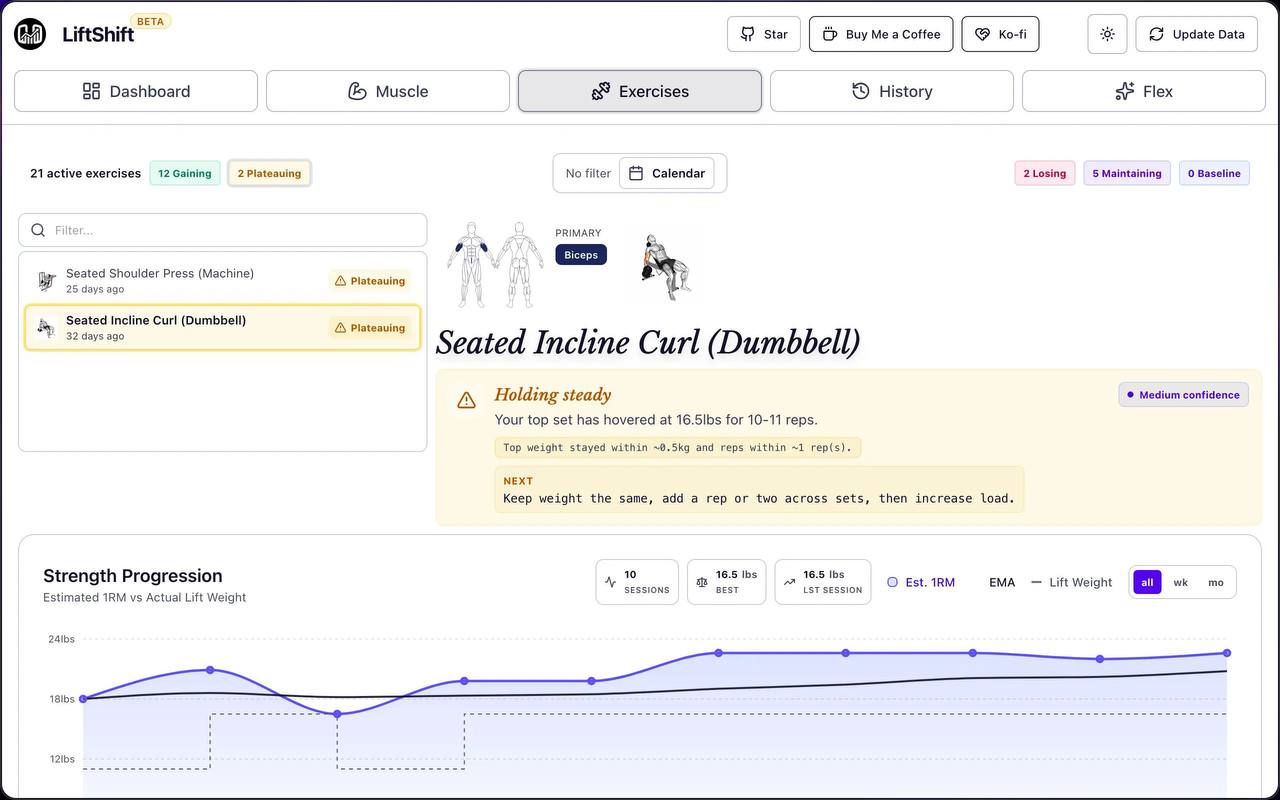Open the Ko-fi support link

pos(1000,34)
